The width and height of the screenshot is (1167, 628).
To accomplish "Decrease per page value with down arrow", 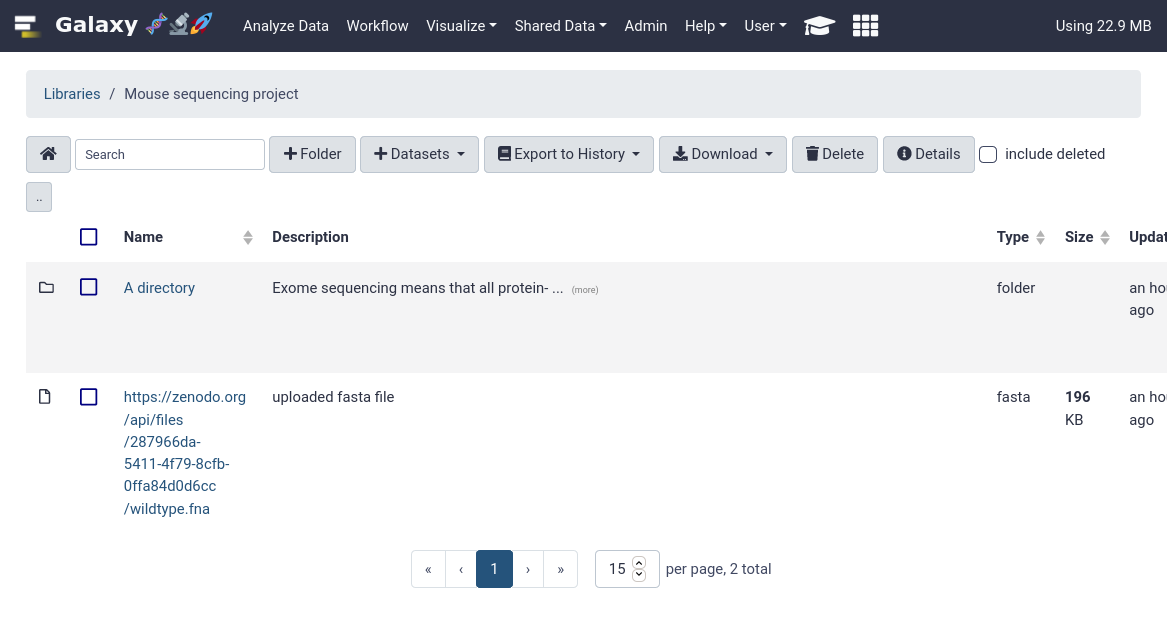I will [639, 575].
